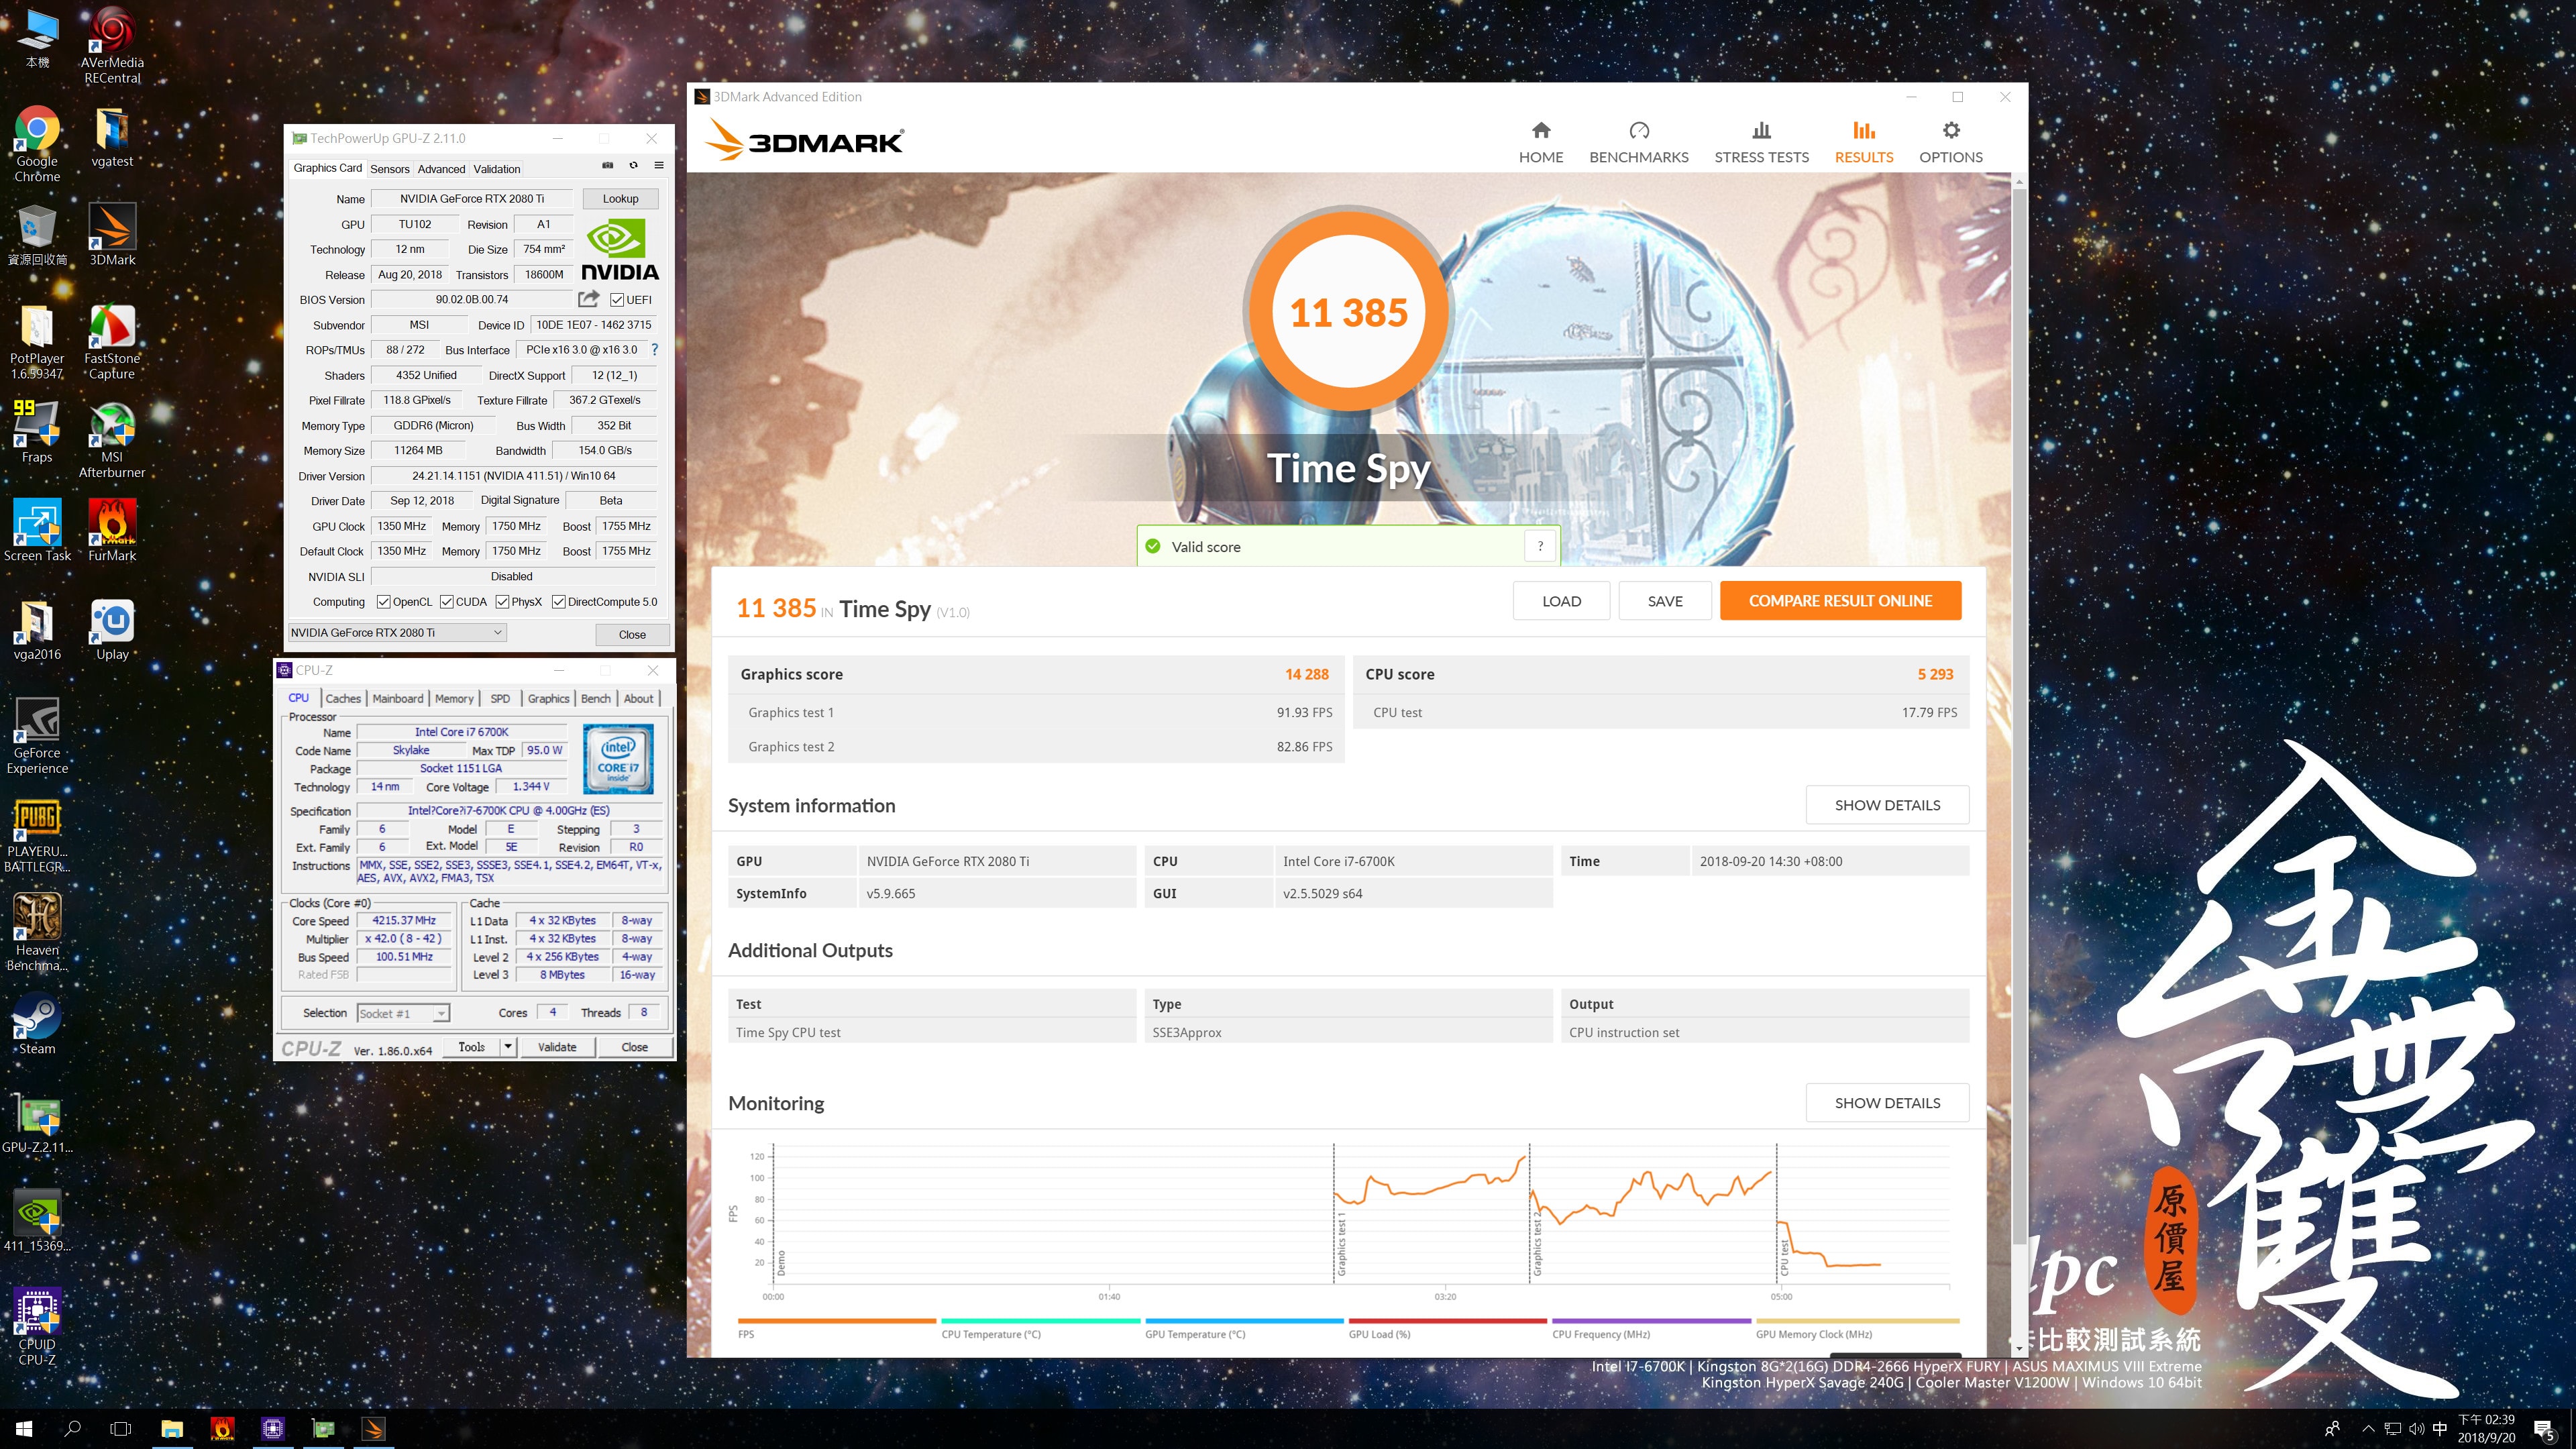Open Windows Start menu
Screen dimensions: 2576x1449
click(24, 1429)
